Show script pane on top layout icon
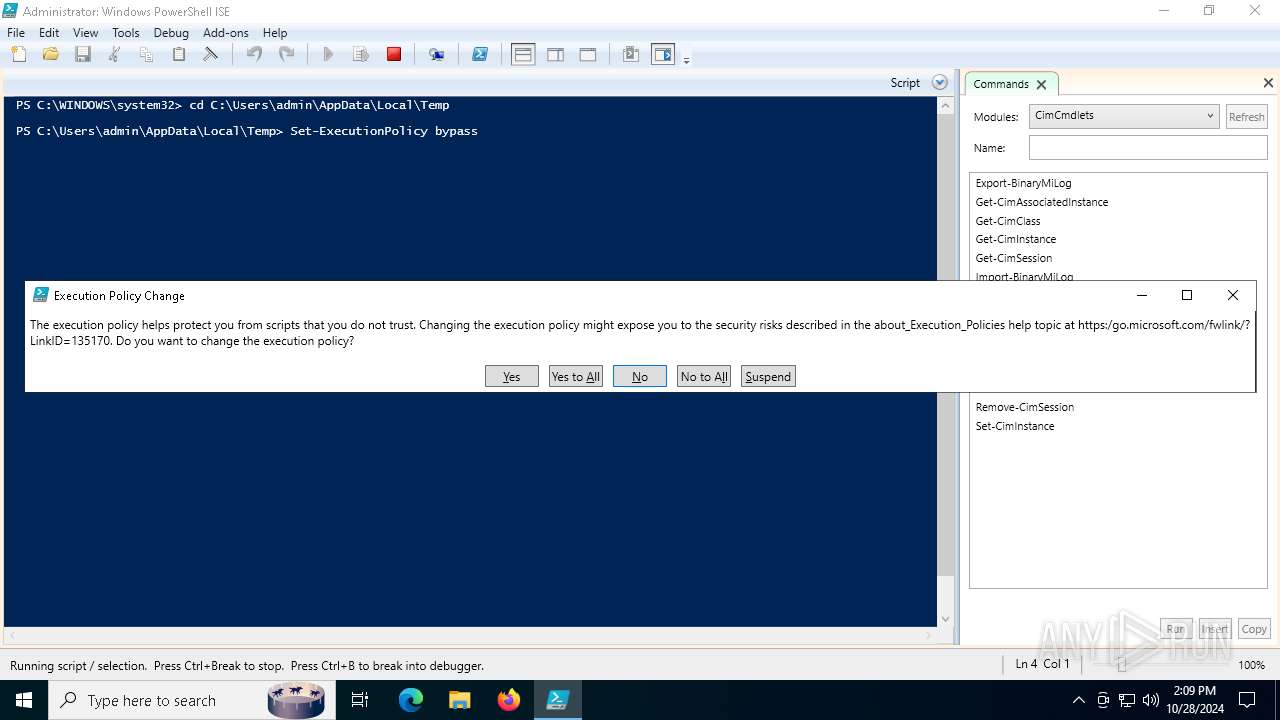 tap(523, 54)
